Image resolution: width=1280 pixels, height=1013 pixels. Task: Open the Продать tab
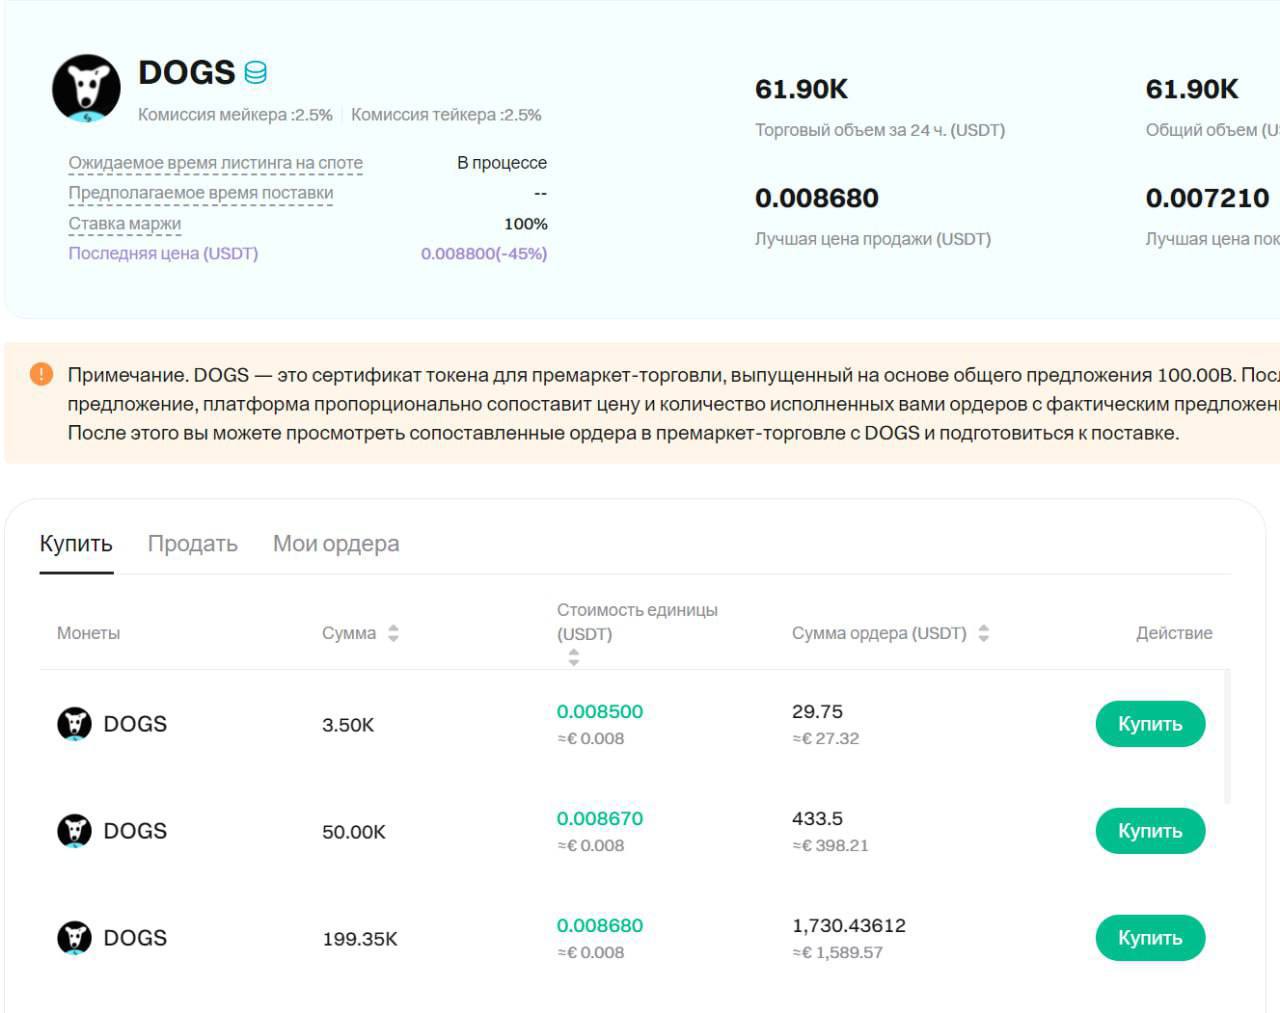[192, 544]
